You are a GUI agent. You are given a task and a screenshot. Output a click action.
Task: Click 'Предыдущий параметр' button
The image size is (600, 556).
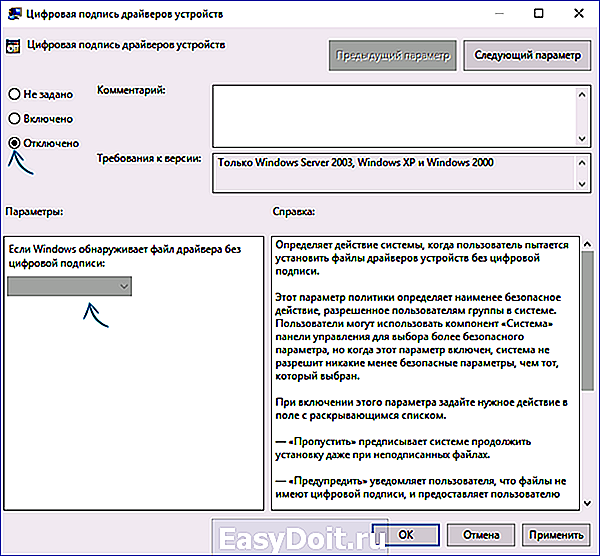tap(393, 55)
